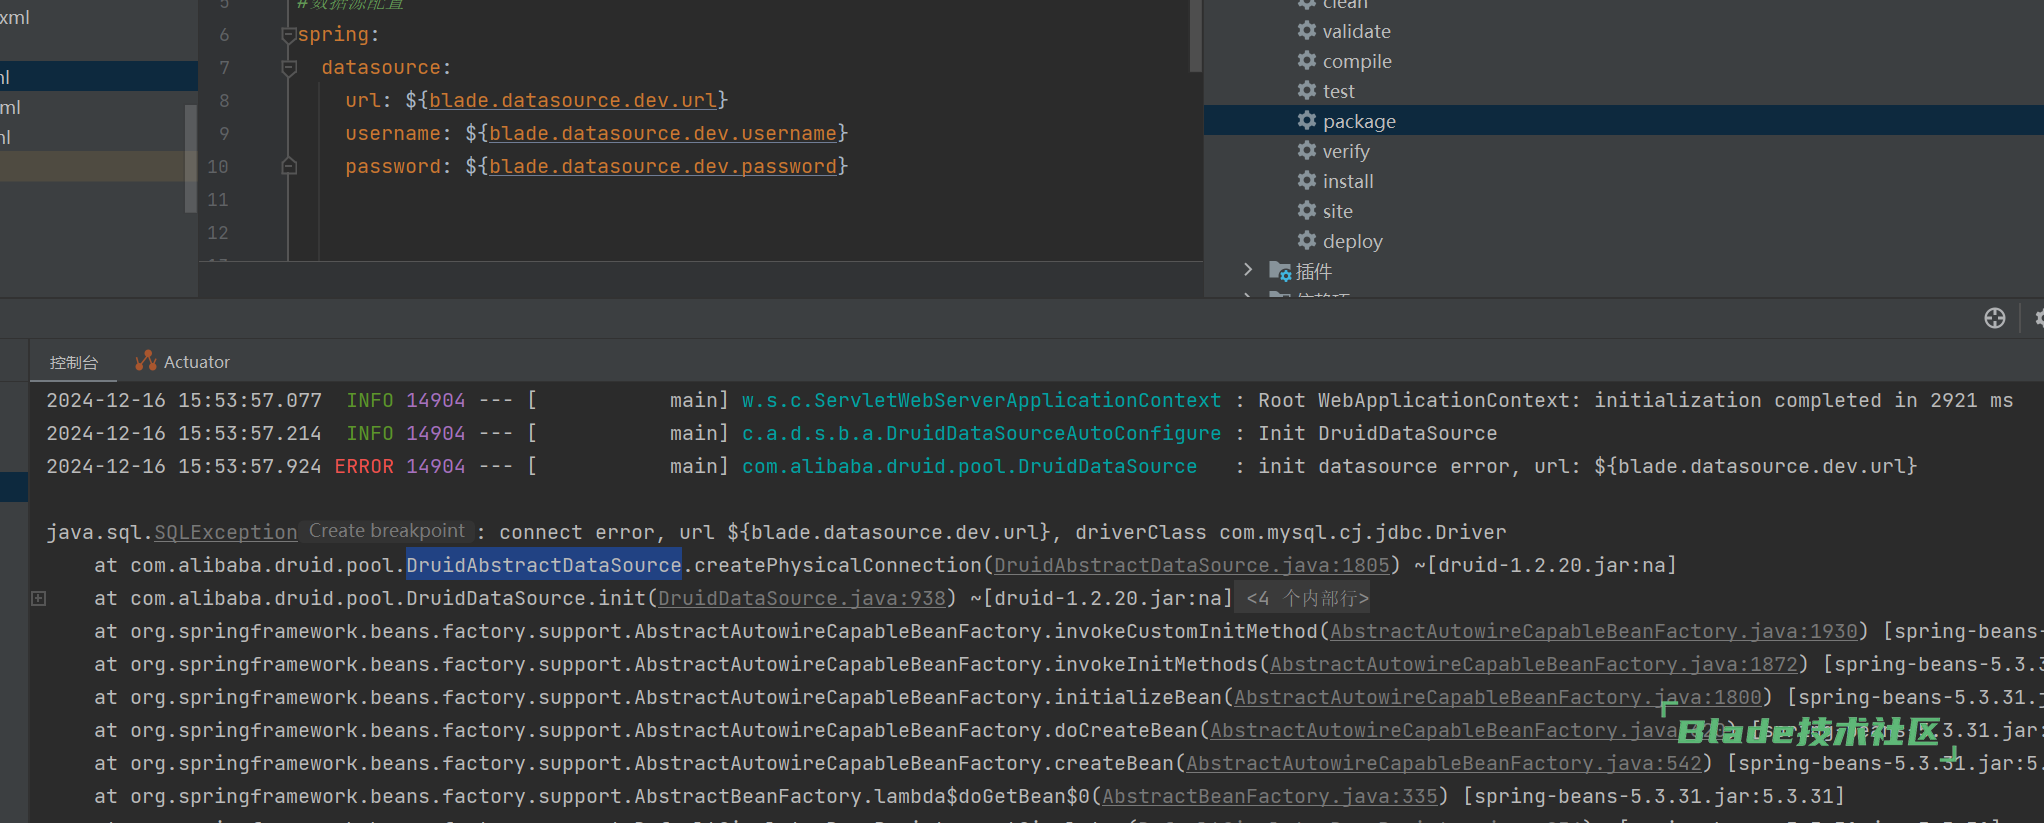Click the ERROR log level text
Screen dimensions: 2044x823
[x=364, y=466]
